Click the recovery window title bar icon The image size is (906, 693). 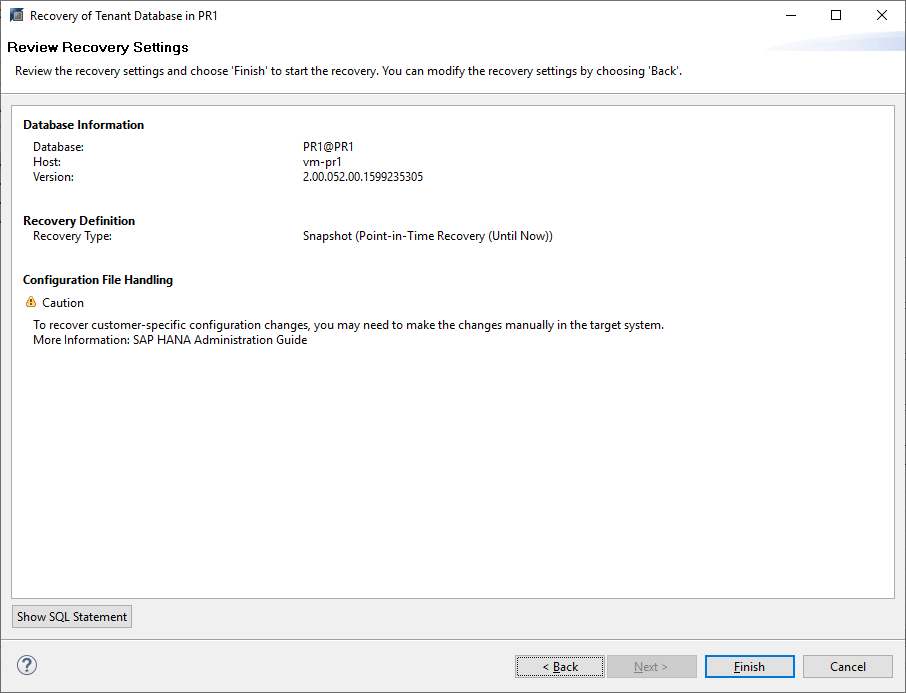tap(17, 16)
